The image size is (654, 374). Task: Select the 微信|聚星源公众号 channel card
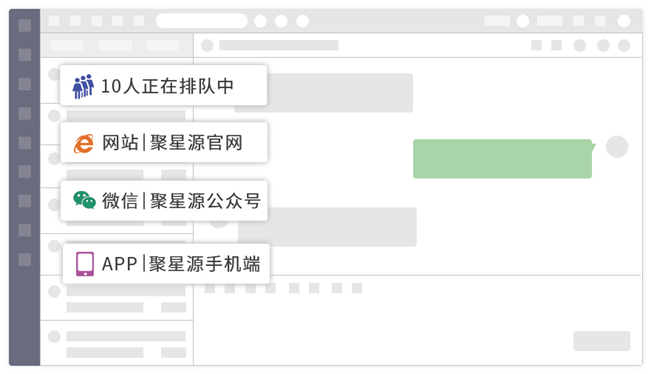click(x=164, y=201)
